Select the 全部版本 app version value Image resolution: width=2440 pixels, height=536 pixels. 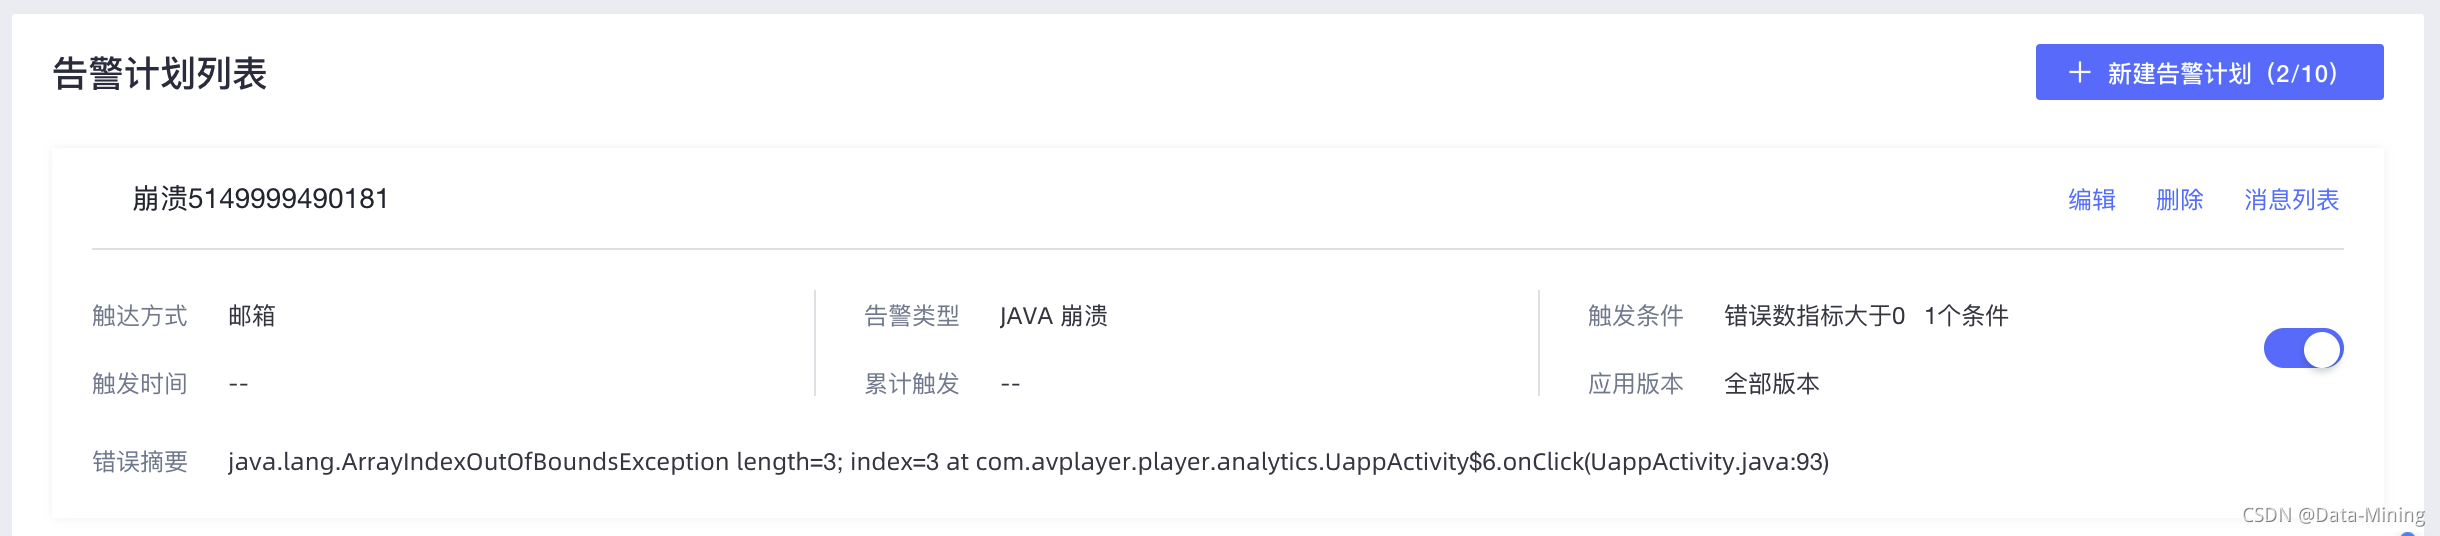(x=1771, y=384)
